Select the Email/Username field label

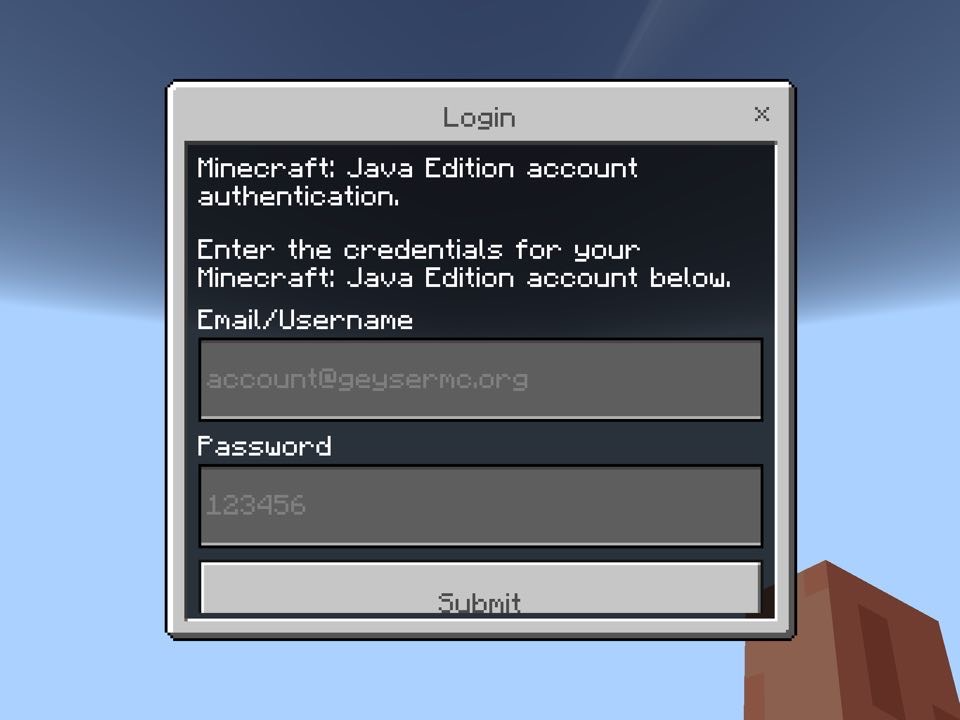[305, 320]
